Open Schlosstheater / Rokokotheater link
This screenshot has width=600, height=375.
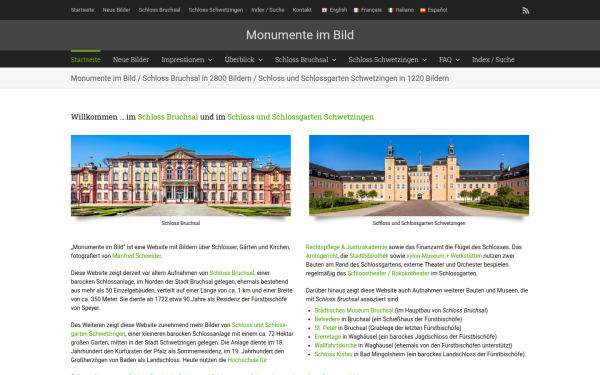[x=388, y=273]
